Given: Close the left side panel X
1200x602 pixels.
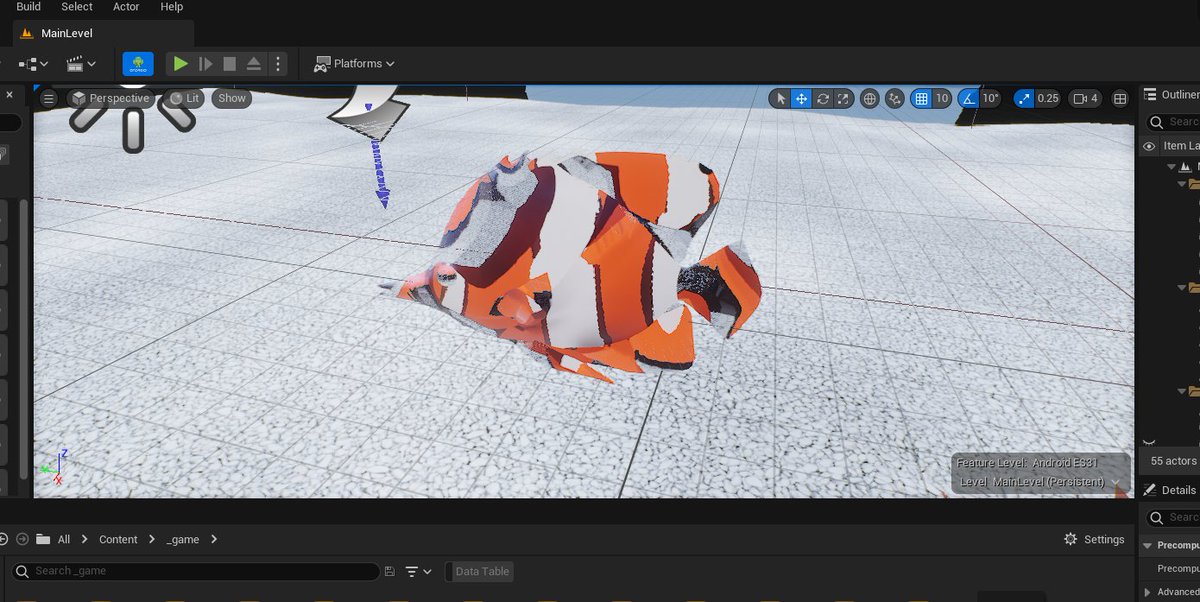Looking at the screenshot, I should pyautogui.click(x=9, y=94).
